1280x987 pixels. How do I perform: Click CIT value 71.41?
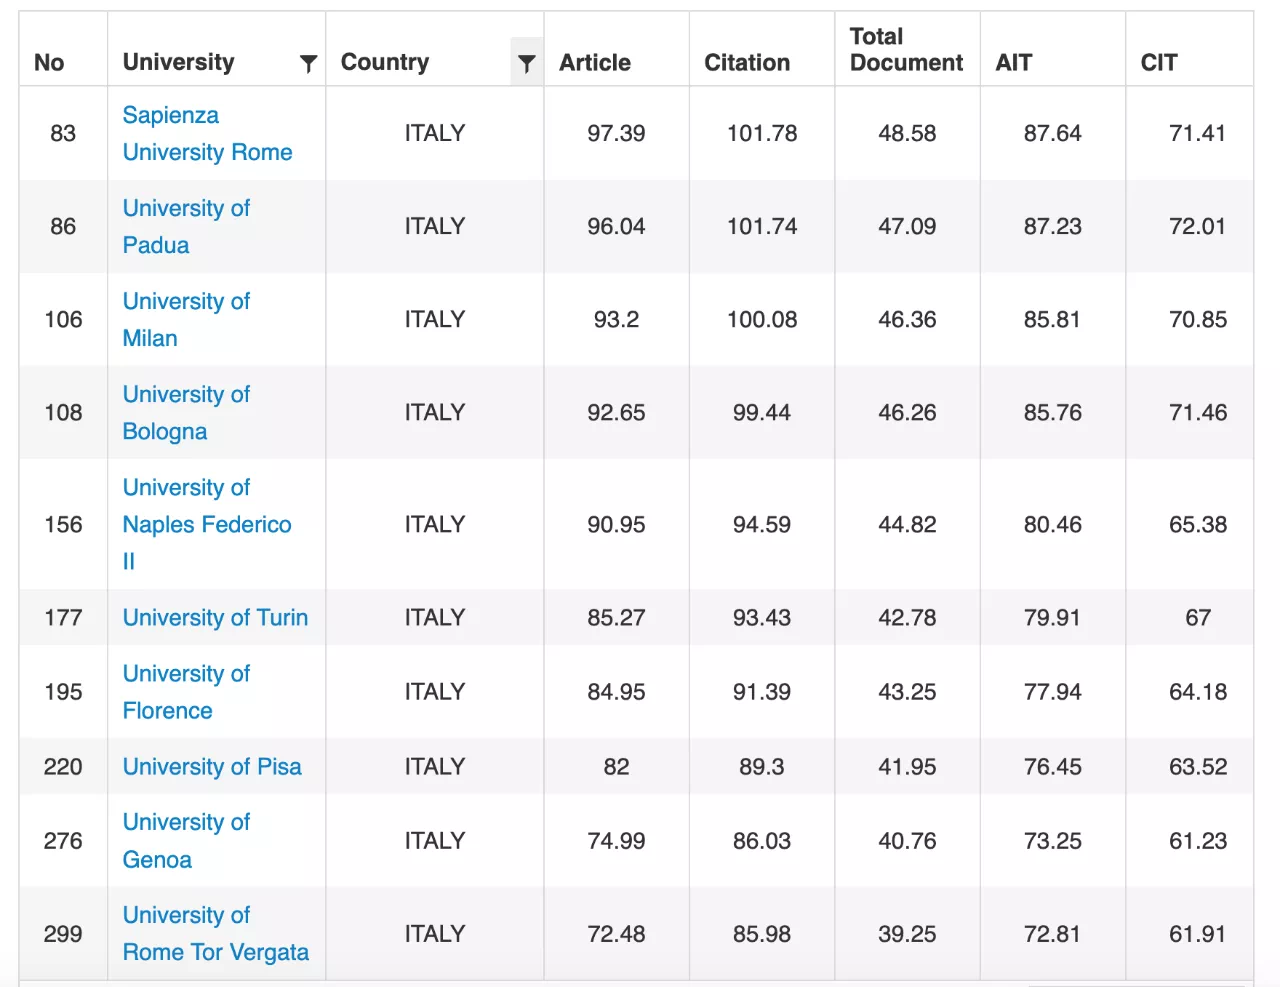tap(1198, 133)
